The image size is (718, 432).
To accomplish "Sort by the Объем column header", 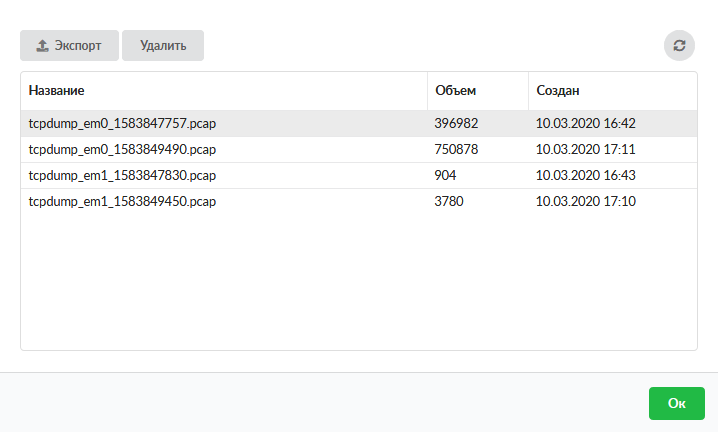I will coord(456,91).
